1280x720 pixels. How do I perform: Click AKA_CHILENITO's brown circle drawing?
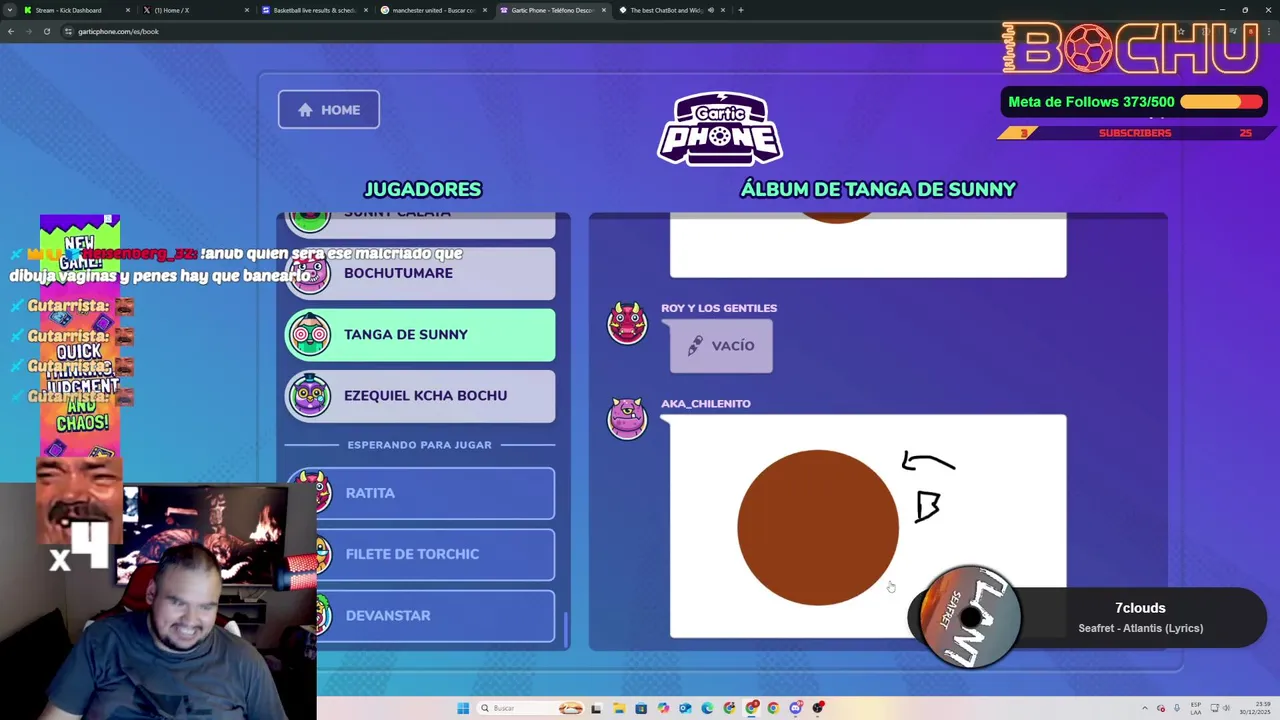point(818,527)
